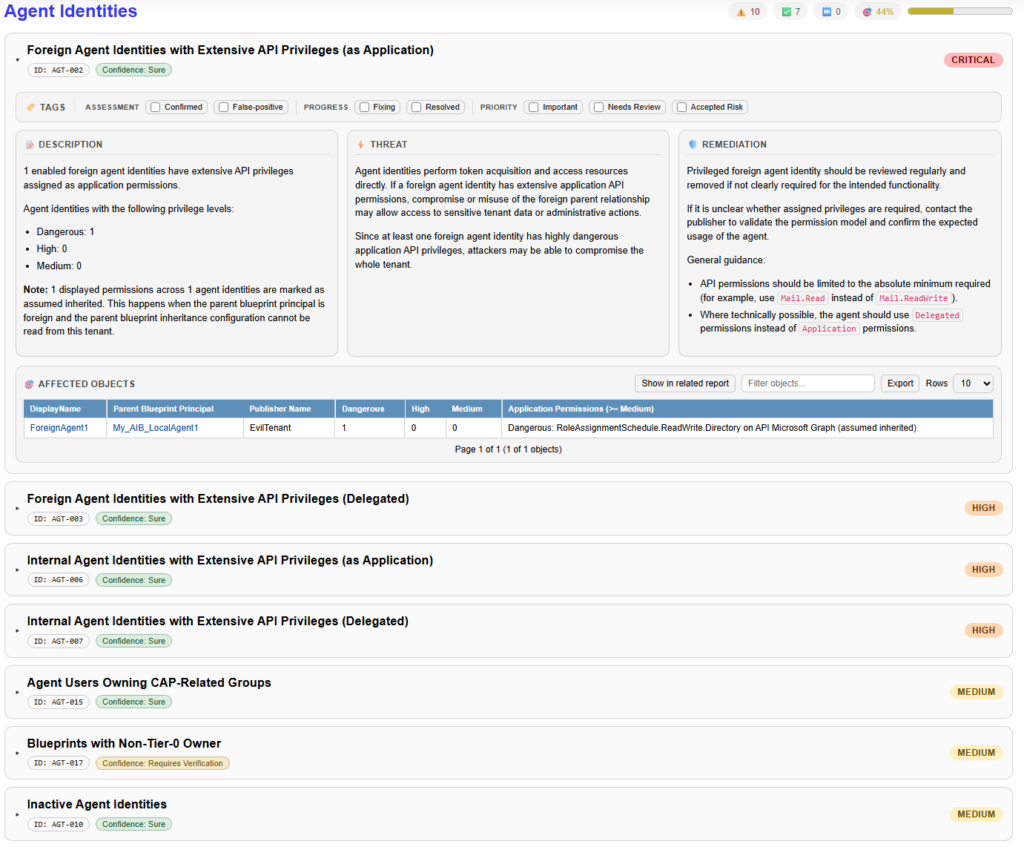Click the HIGH badge on AGT-007
The image size is (1024, 847).
click(983, 630)
